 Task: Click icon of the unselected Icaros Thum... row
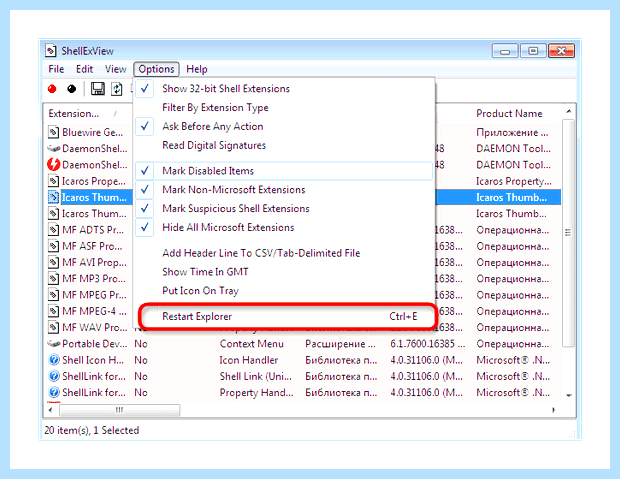pyautogui.click(x=53, y=213)
